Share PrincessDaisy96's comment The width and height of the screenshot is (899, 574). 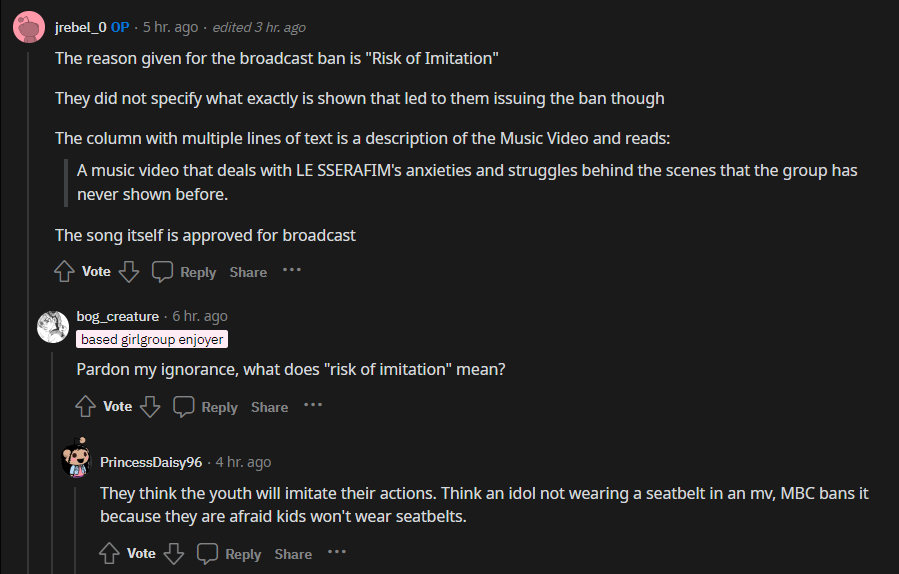tap(293, 554)
